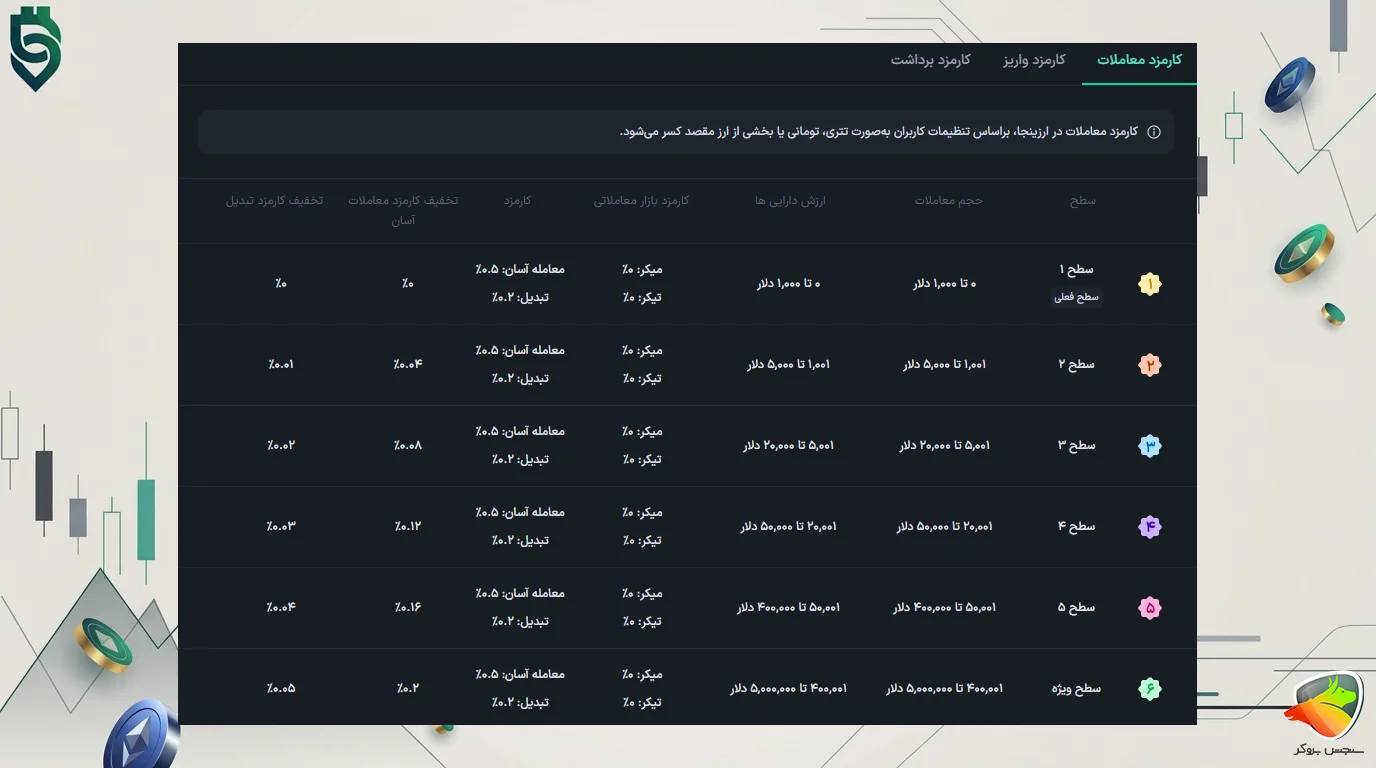This screenshot has height=768, width=1376.
Task: Click the تبدیل fee in level 4 row
Action: [x=520, y=541]
